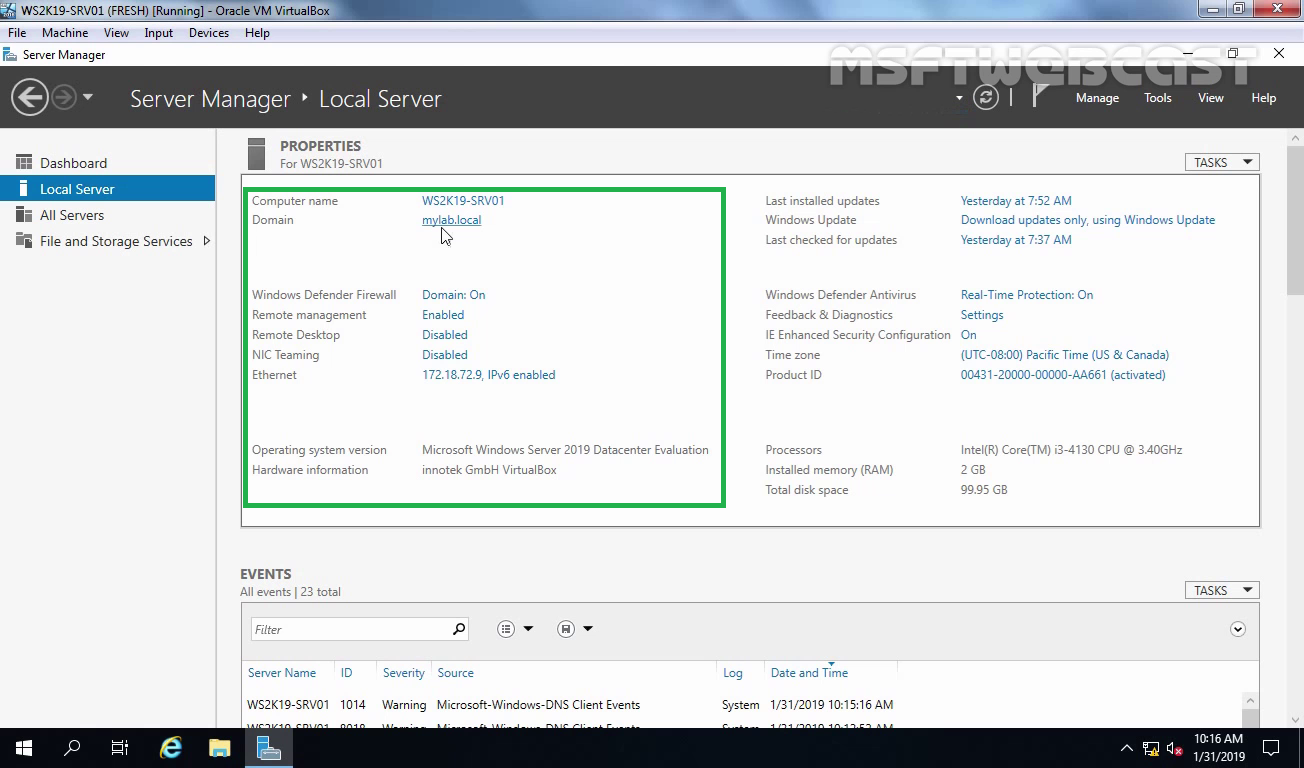Open the Events TASKS dropdown
1304x768 pixels.
1222,590
